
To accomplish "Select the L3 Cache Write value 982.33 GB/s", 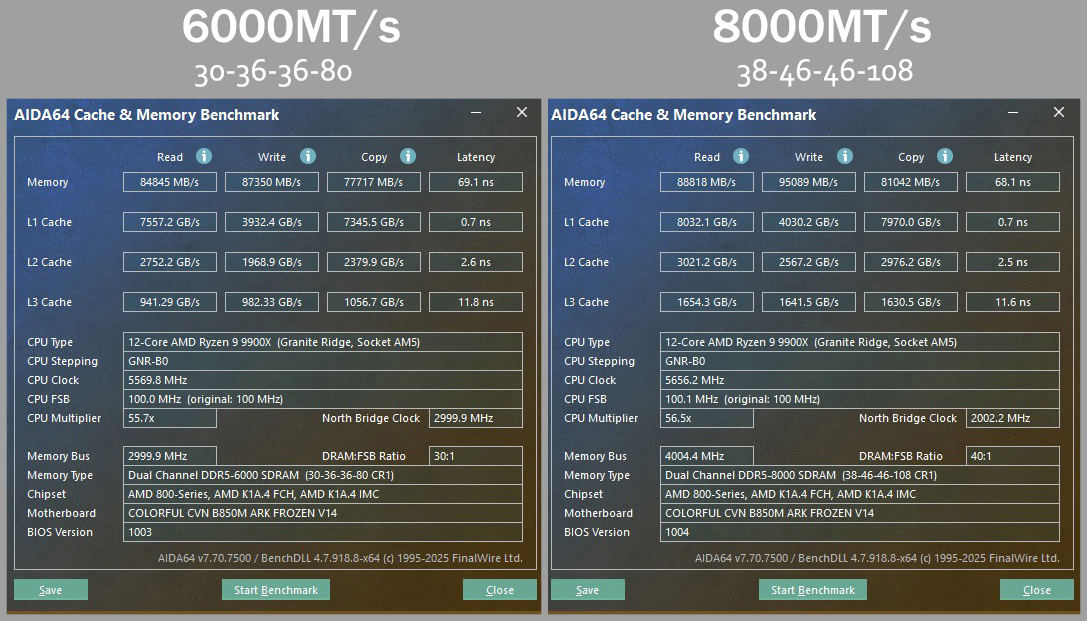I will click(272, 302).
